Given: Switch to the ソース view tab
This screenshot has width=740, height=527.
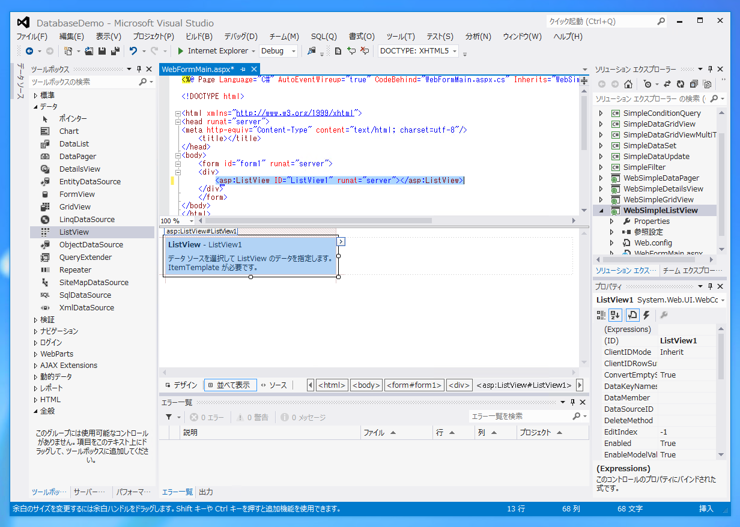Looking at the screenshot, I should (x=274, y=385).
